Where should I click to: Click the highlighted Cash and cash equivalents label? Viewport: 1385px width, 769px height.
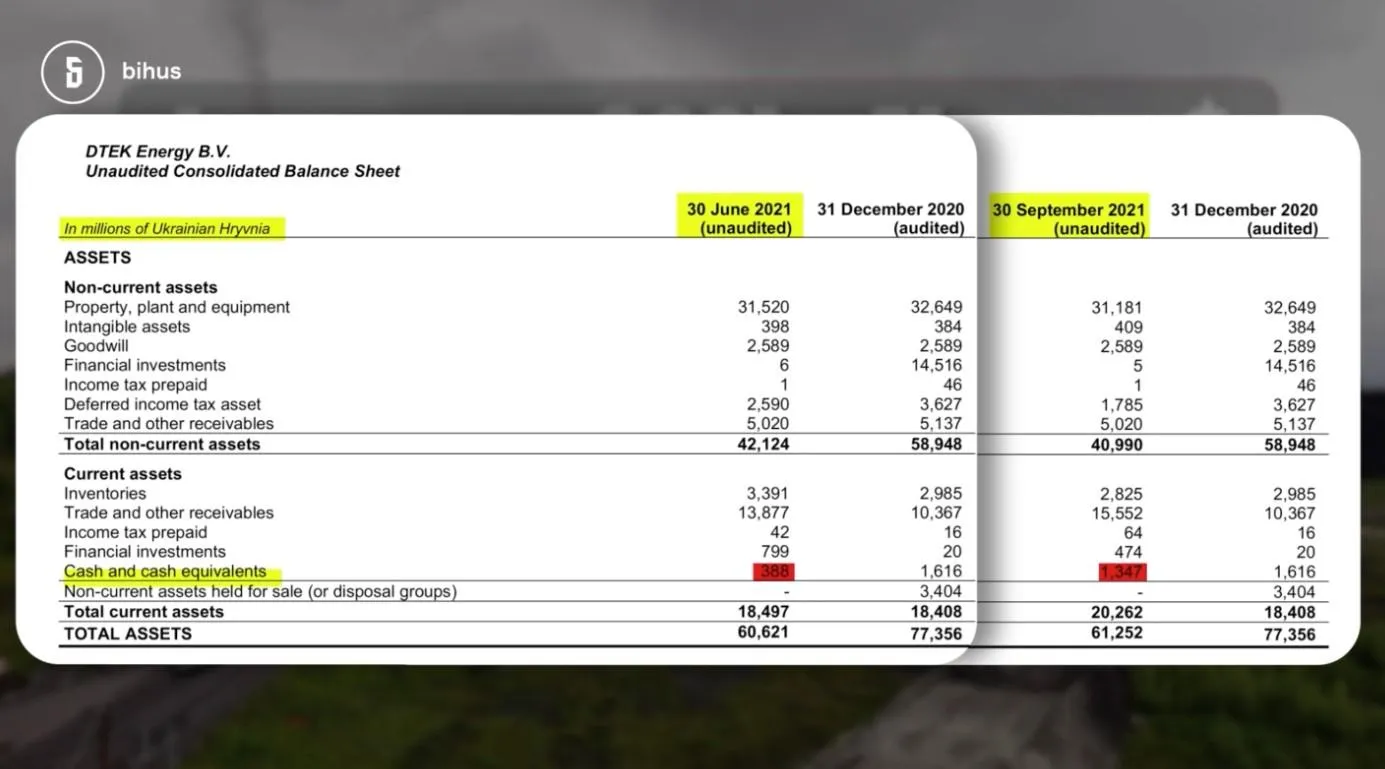click(x=165, y=571)
